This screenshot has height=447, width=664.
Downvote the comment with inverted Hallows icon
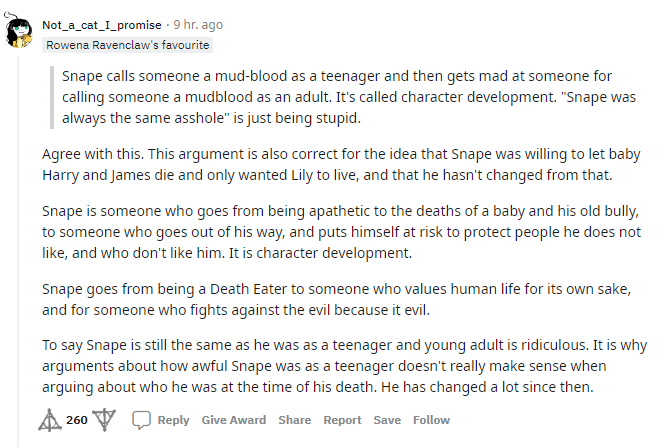(x=104, y=420)
